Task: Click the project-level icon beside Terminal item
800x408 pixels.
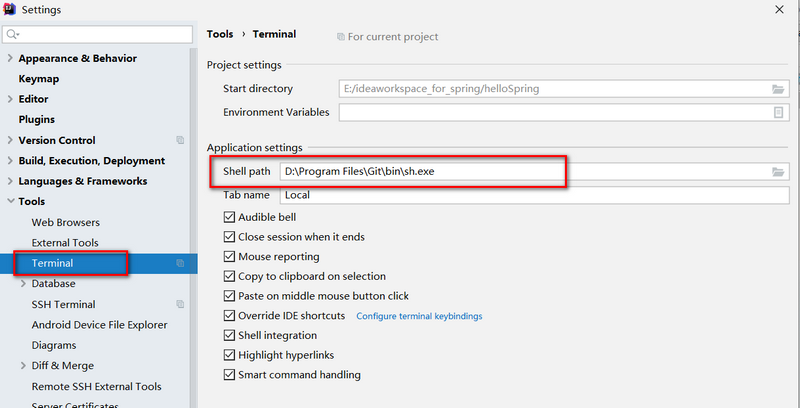Action: pyautogui.click(x=180, y=263)
